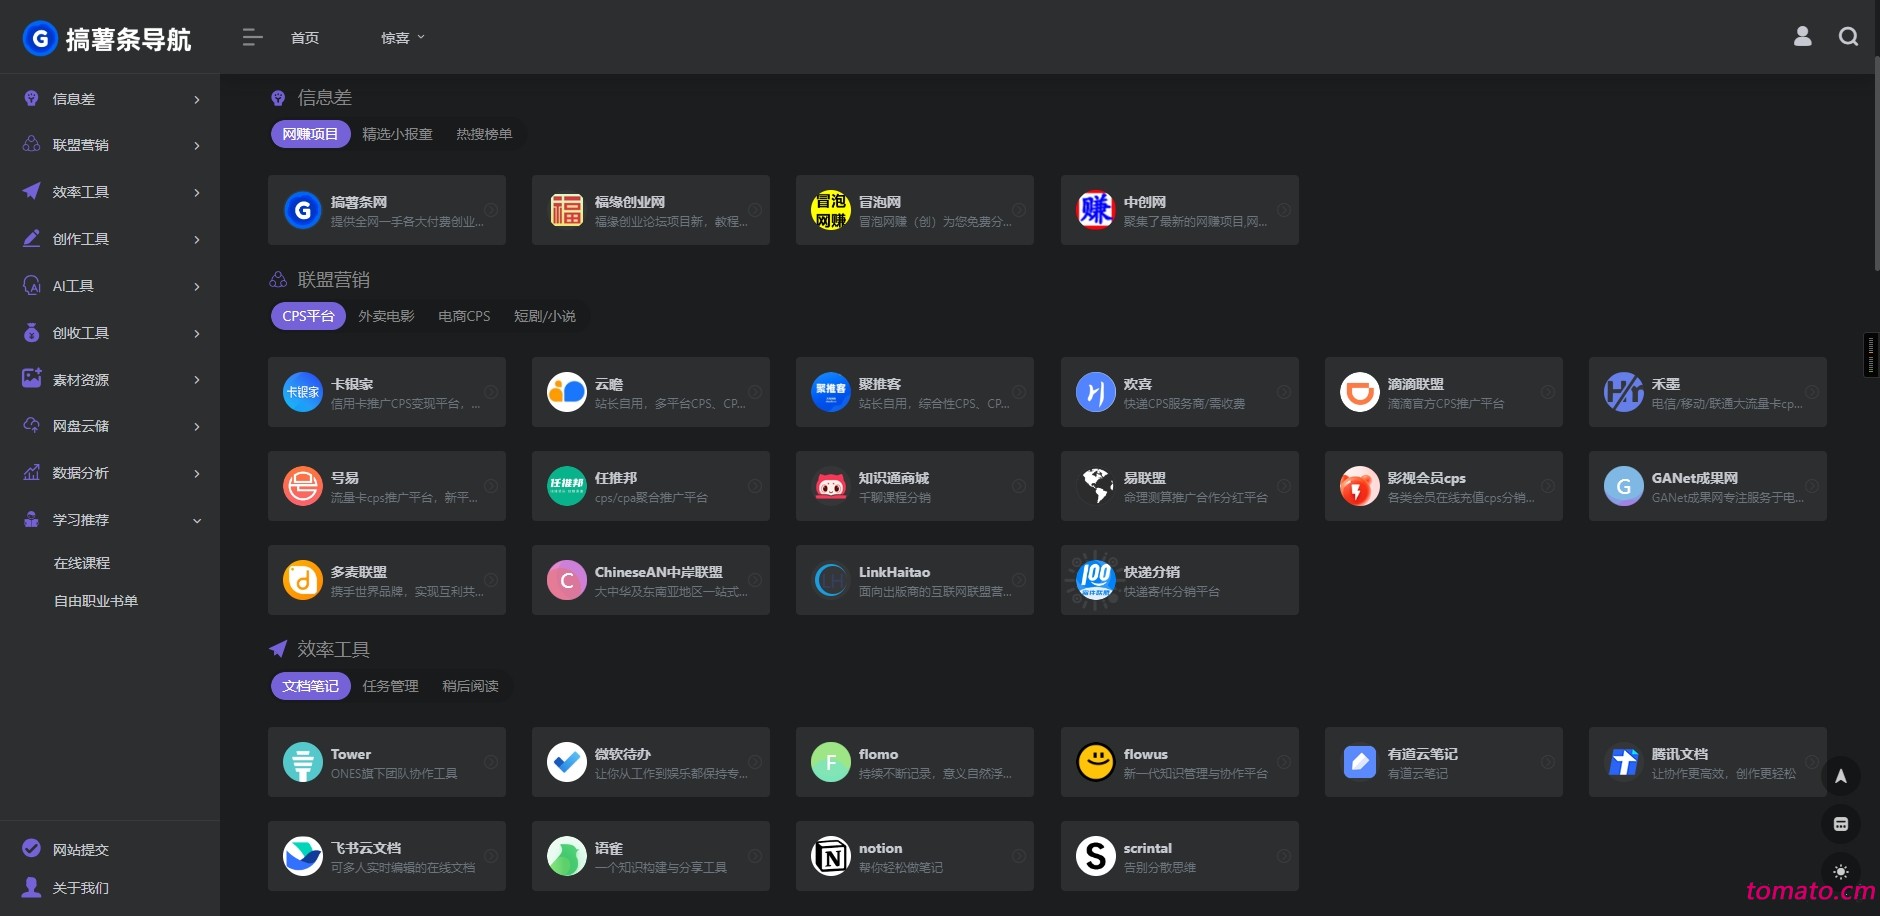The height and width of the screenshot is (916, 1880).
Task: Expand the 素材资源 sidebar chevron
Action: click(x=197, y=380)
